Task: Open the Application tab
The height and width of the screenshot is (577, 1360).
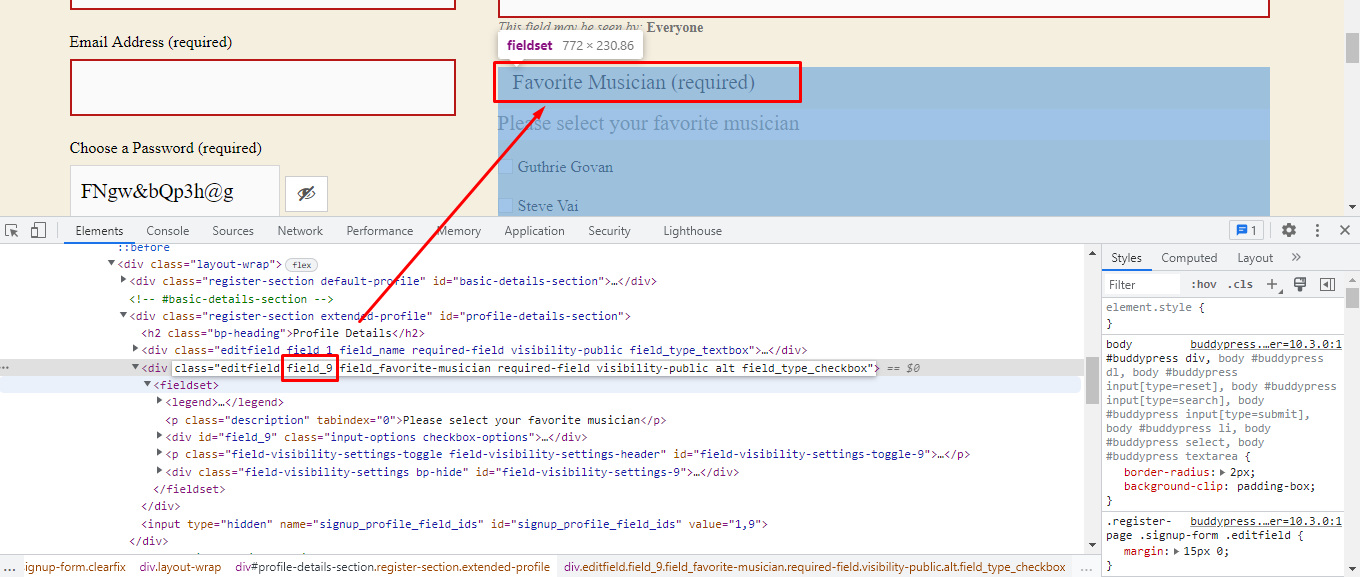Action: point(534,230)
